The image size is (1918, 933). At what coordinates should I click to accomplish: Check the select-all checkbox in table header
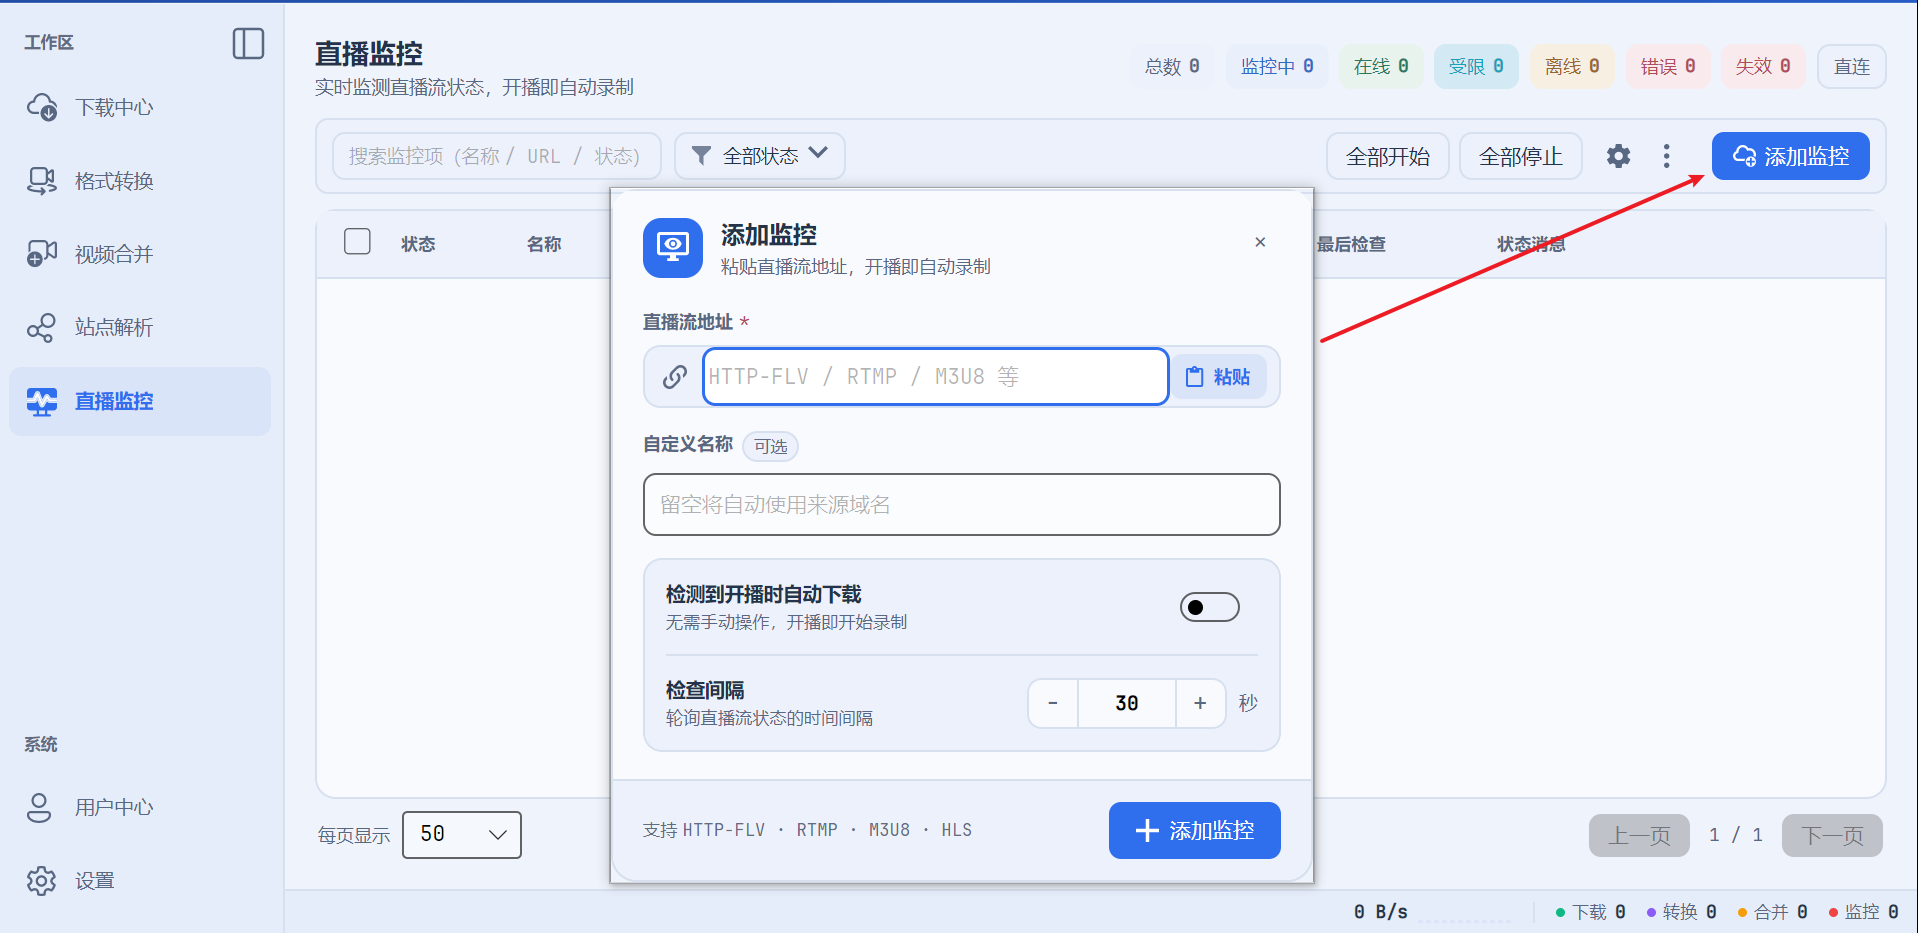pos(357,242)
